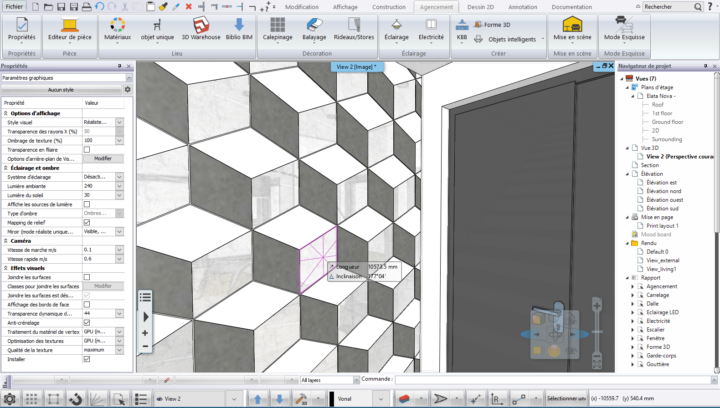Switch to Construction ribbon tab
Viewport: 720px width, 408px height.
click(x=389, y=7)
